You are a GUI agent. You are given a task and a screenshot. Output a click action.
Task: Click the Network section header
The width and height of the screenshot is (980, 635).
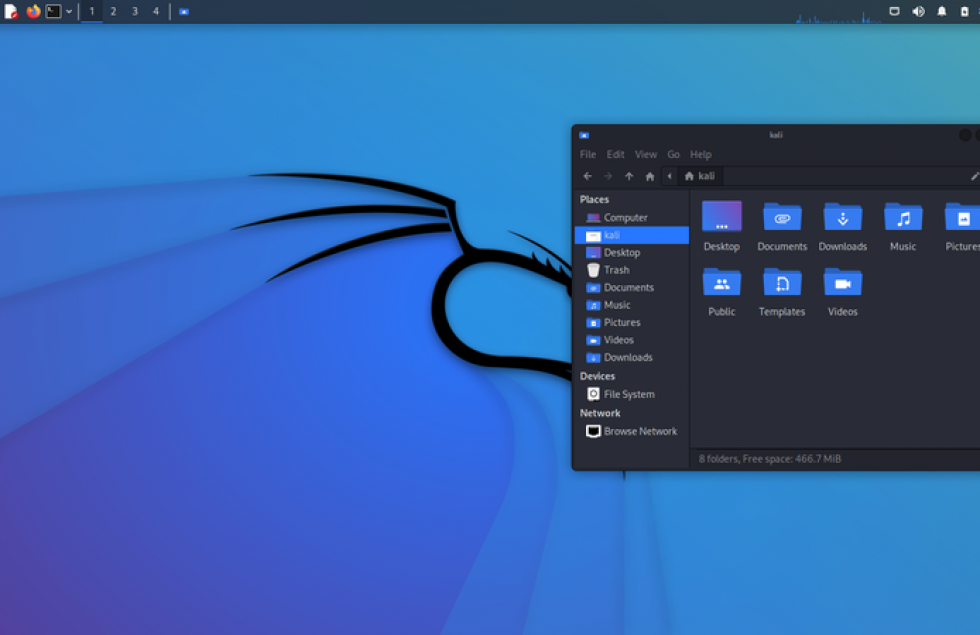coord(600,413)
